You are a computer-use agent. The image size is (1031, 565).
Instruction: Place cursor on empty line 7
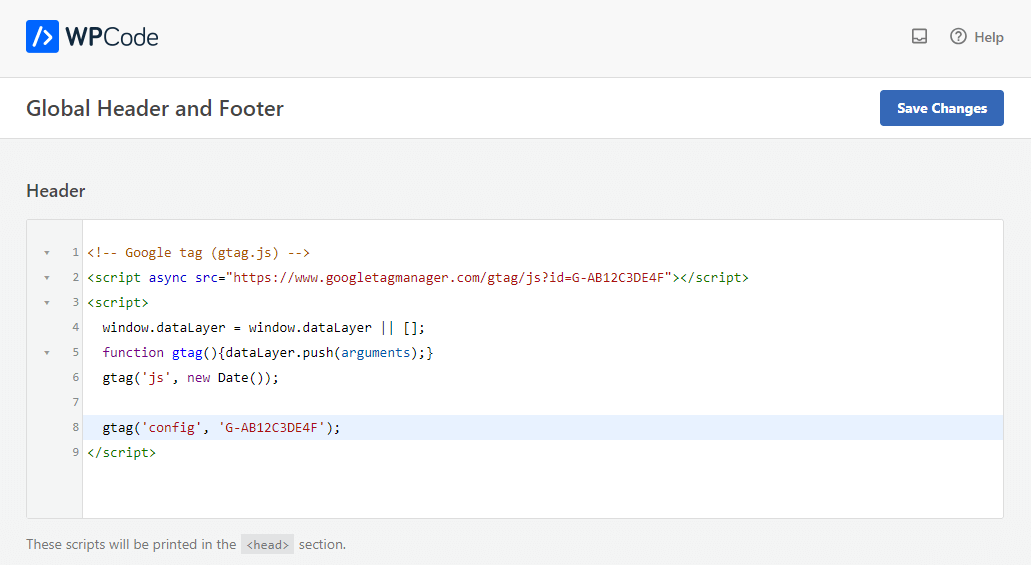point(400,403)
